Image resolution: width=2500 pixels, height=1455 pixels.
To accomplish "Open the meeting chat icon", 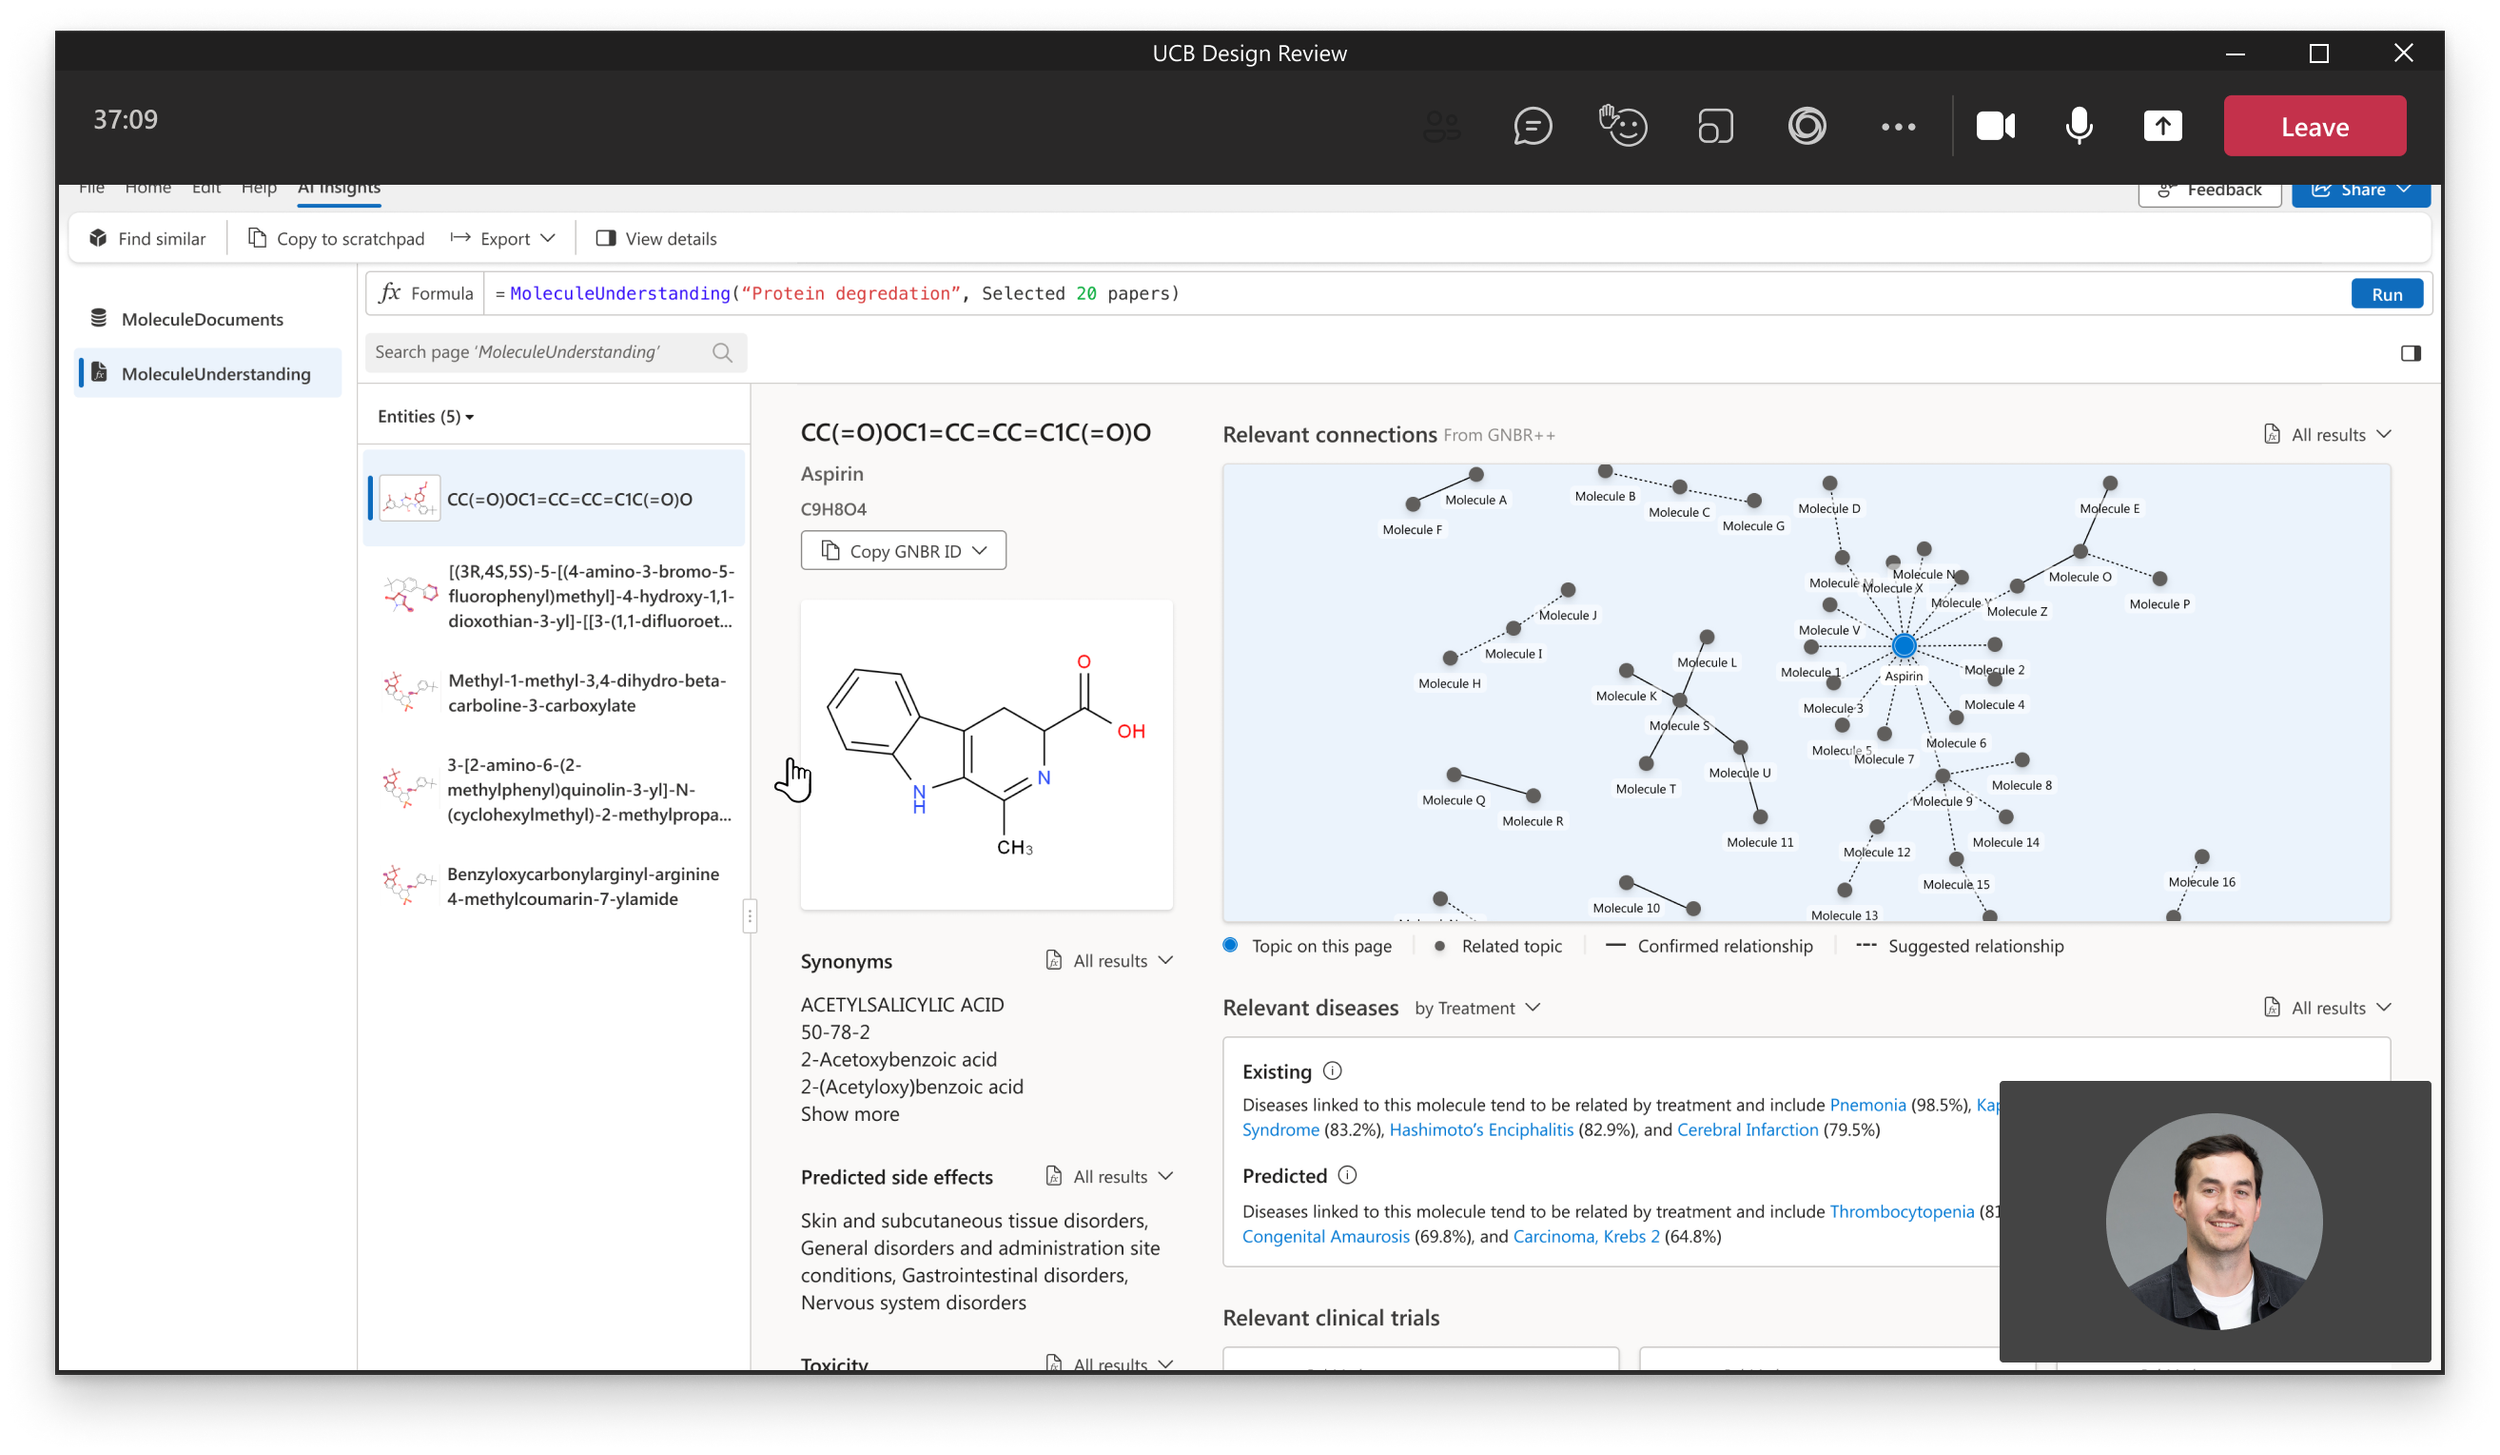I will 1532,127.
